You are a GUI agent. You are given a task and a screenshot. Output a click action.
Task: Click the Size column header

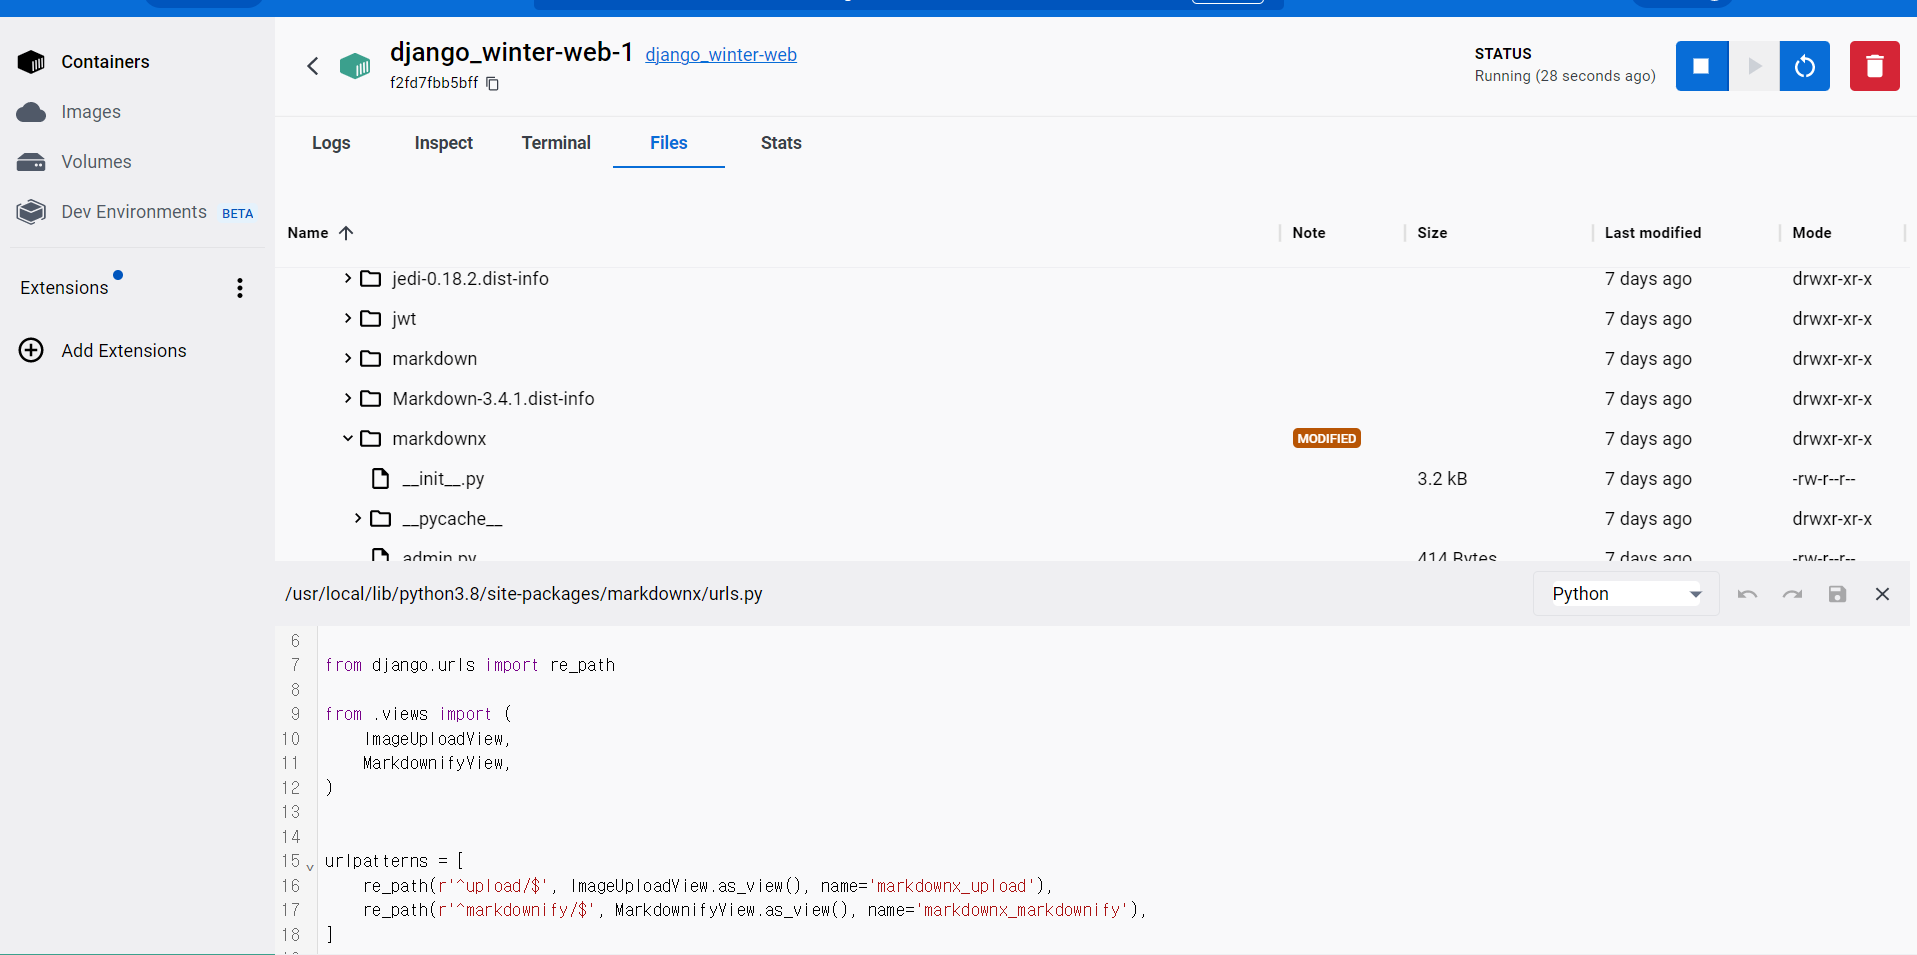[x=1432, y=233]
